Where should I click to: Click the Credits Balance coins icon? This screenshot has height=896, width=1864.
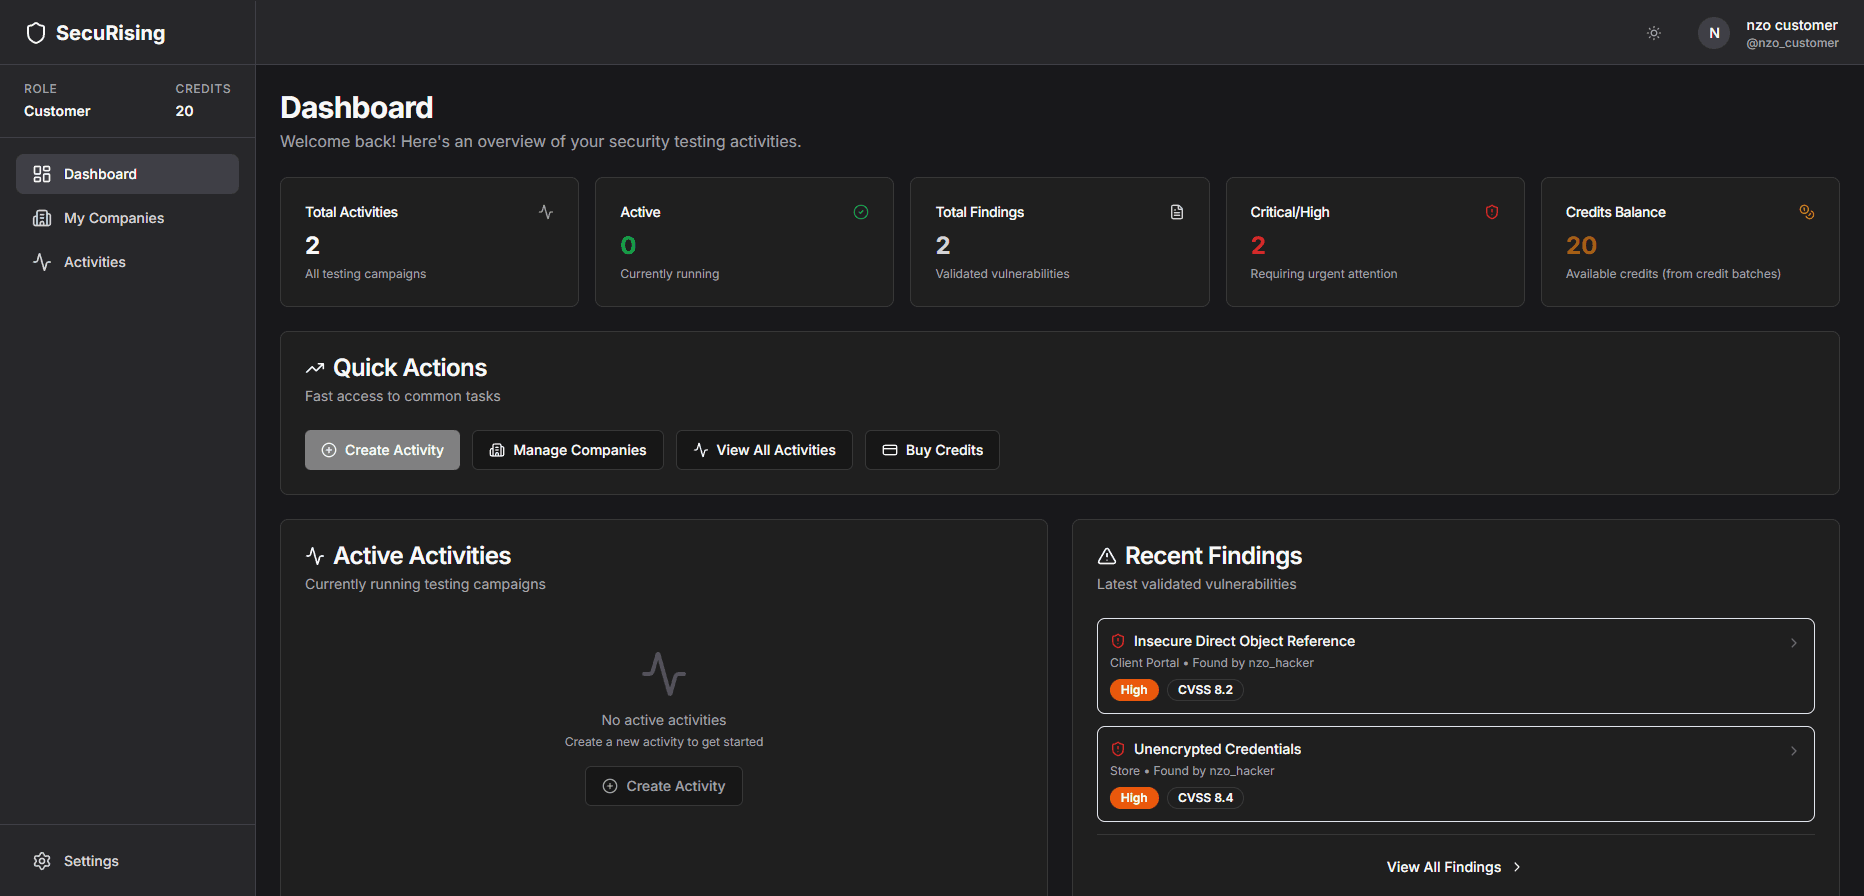click(1807, 212)
